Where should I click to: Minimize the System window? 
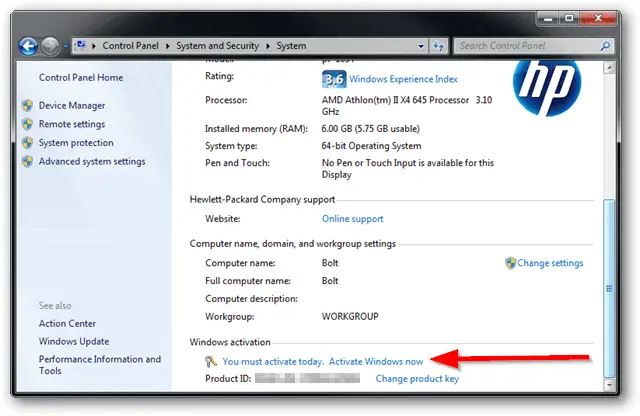tap(548, 19)
